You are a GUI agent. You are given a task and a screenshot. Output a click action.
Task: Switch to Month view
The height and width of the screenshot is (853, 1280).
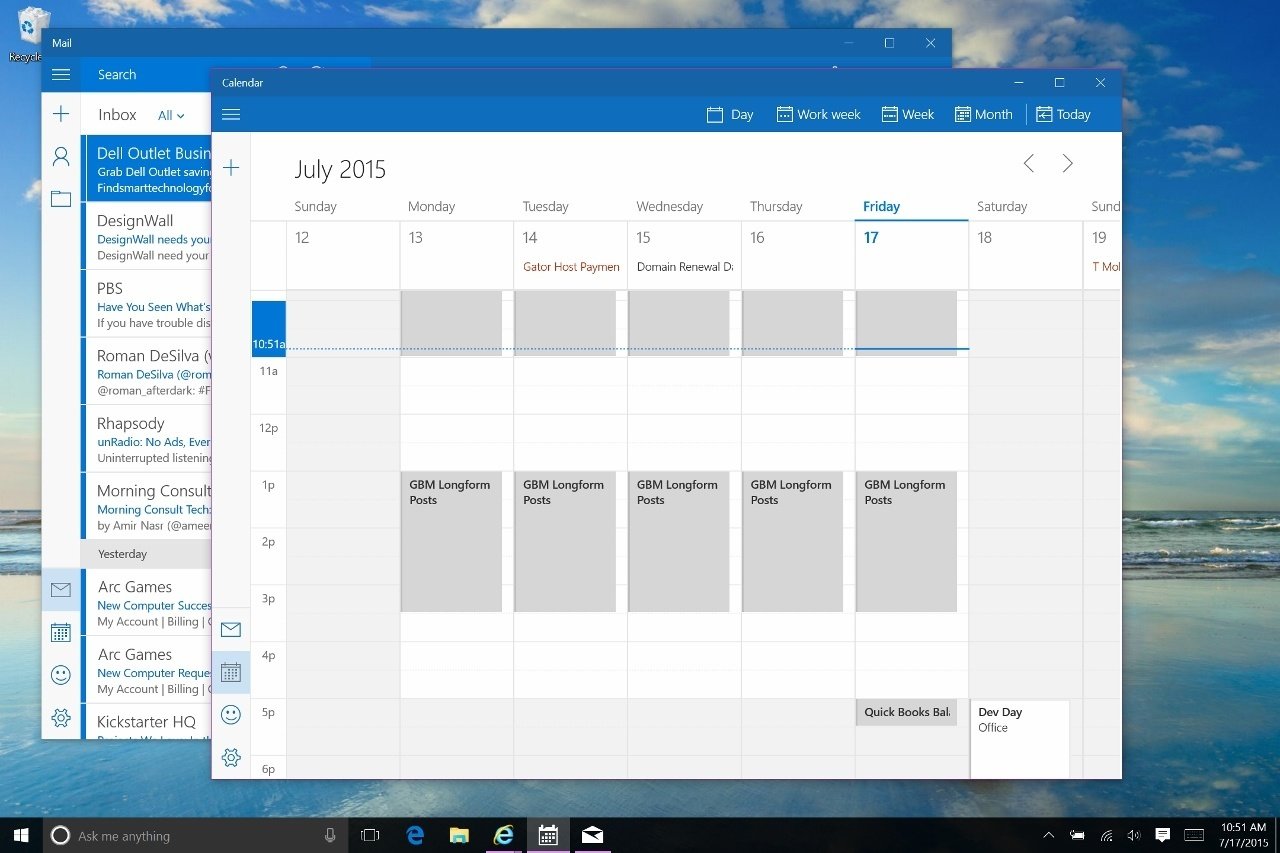click(x=984, y=114)
